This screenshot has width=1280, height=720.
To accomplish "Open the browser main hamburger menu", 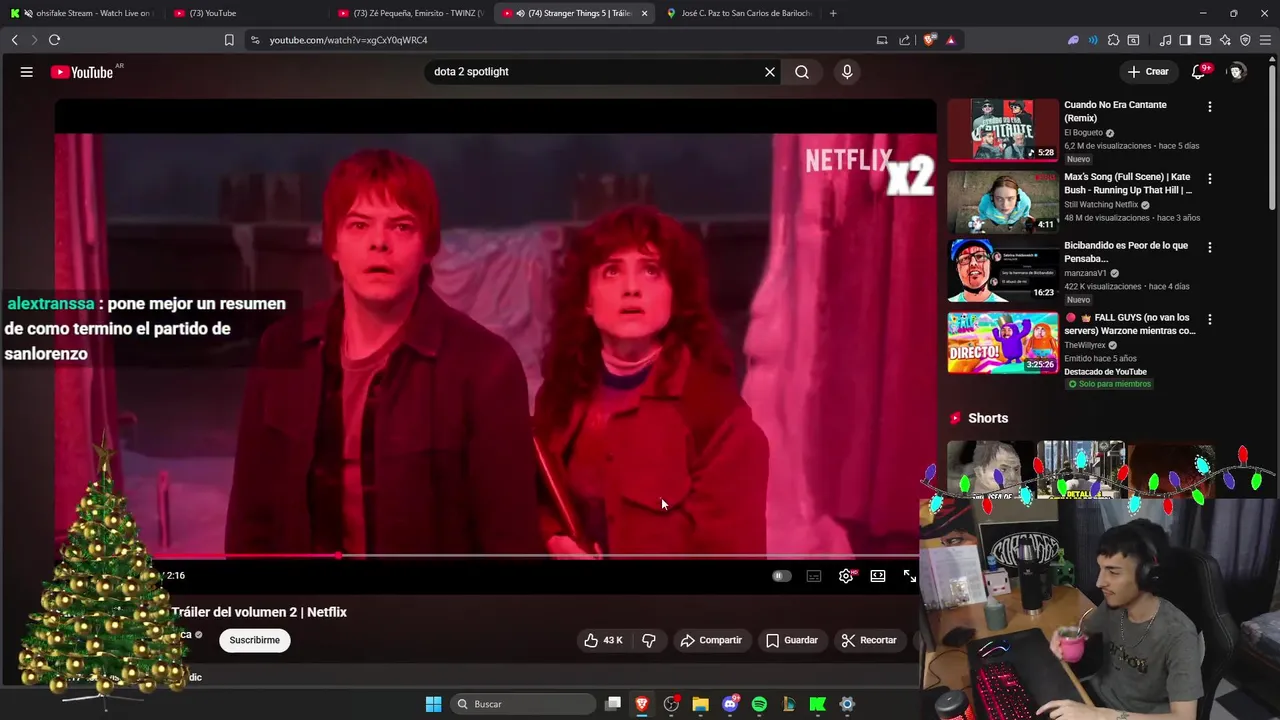I will coord(1266,40).
